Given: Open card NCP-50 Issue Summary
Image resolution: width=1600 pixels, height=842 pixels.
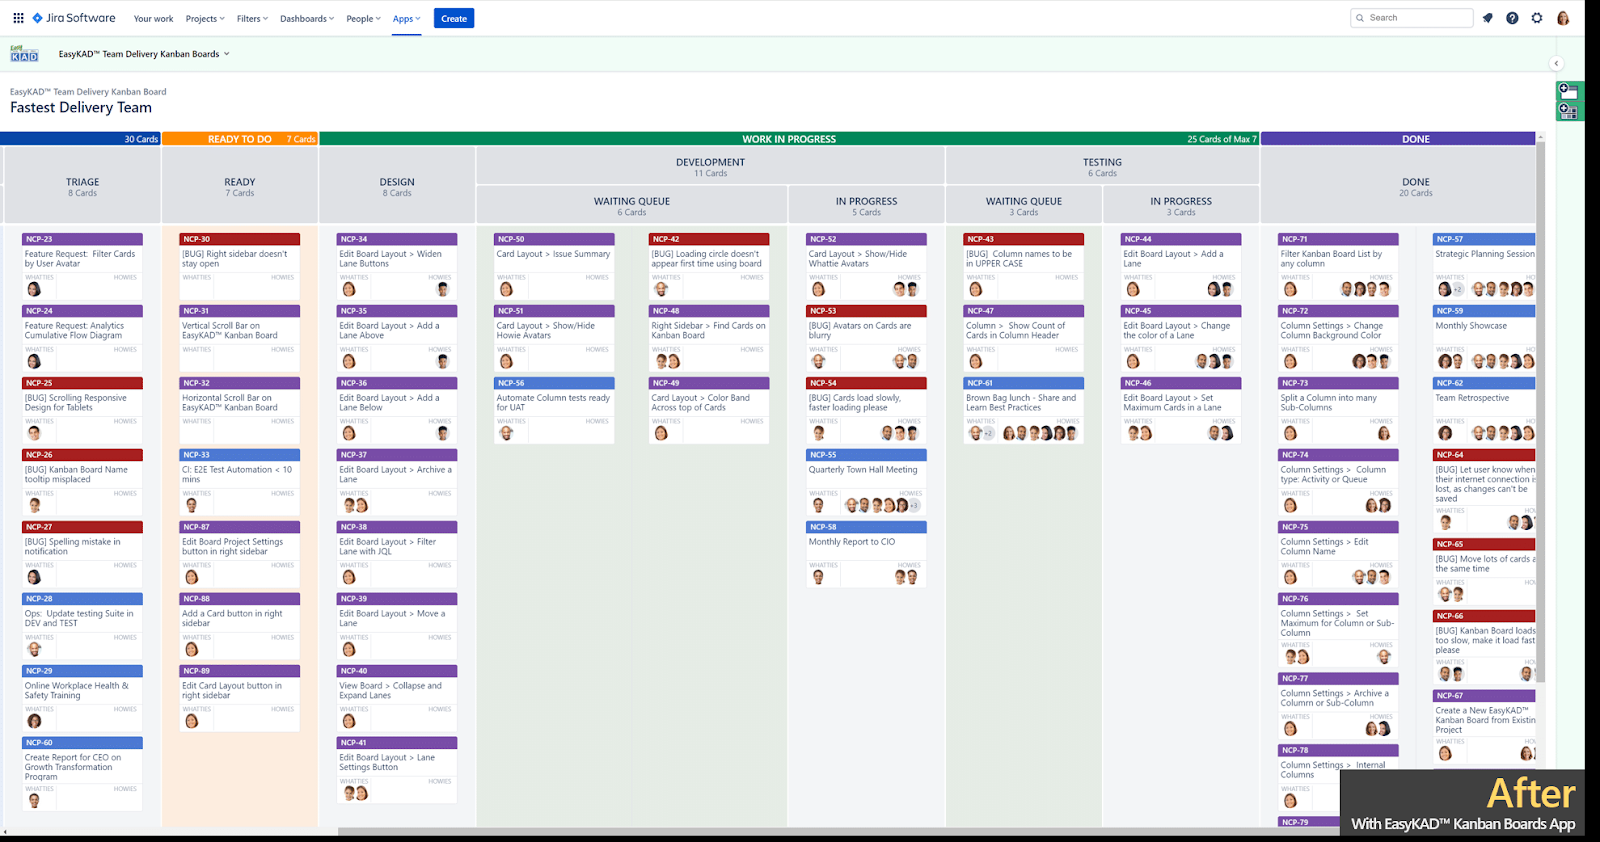Looking at the screenshot, I should pos(554,266).
